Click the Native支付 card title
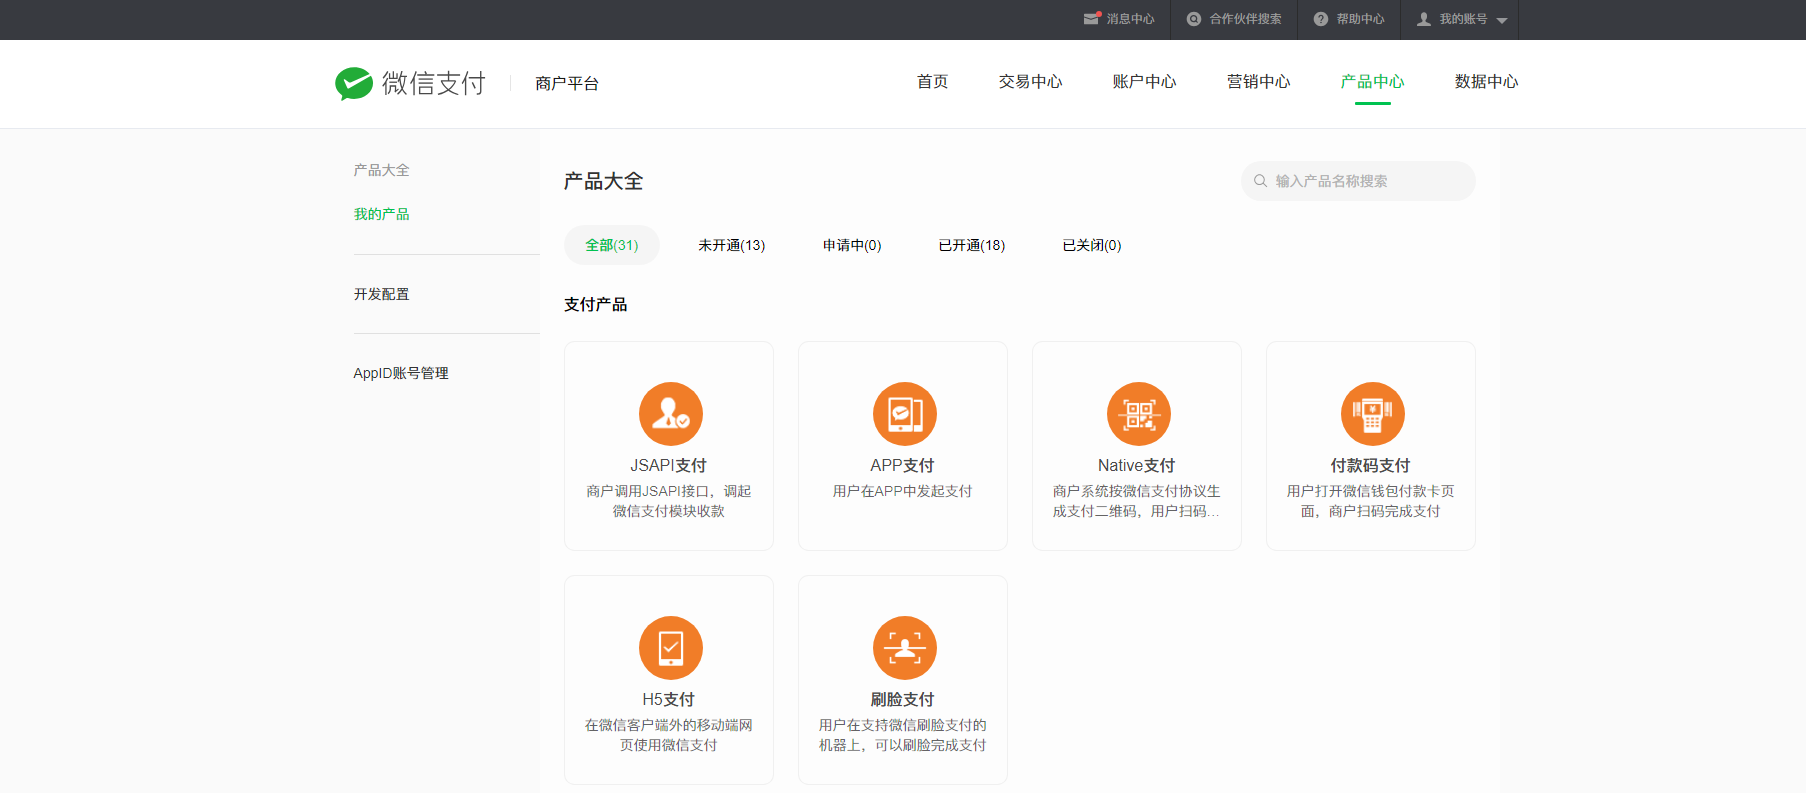Screen dimensions: 1806x793 point(1136,465)
